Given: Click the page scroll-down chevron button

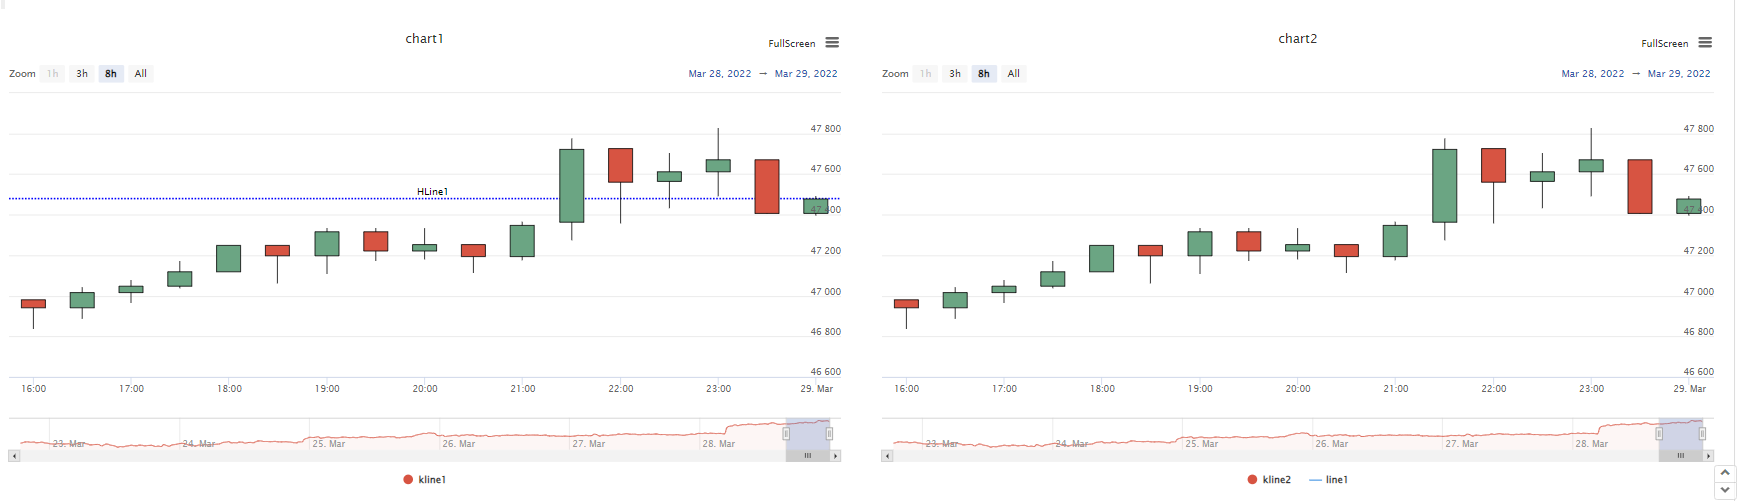Looking at the screenshot, I should coord(1725,490).
